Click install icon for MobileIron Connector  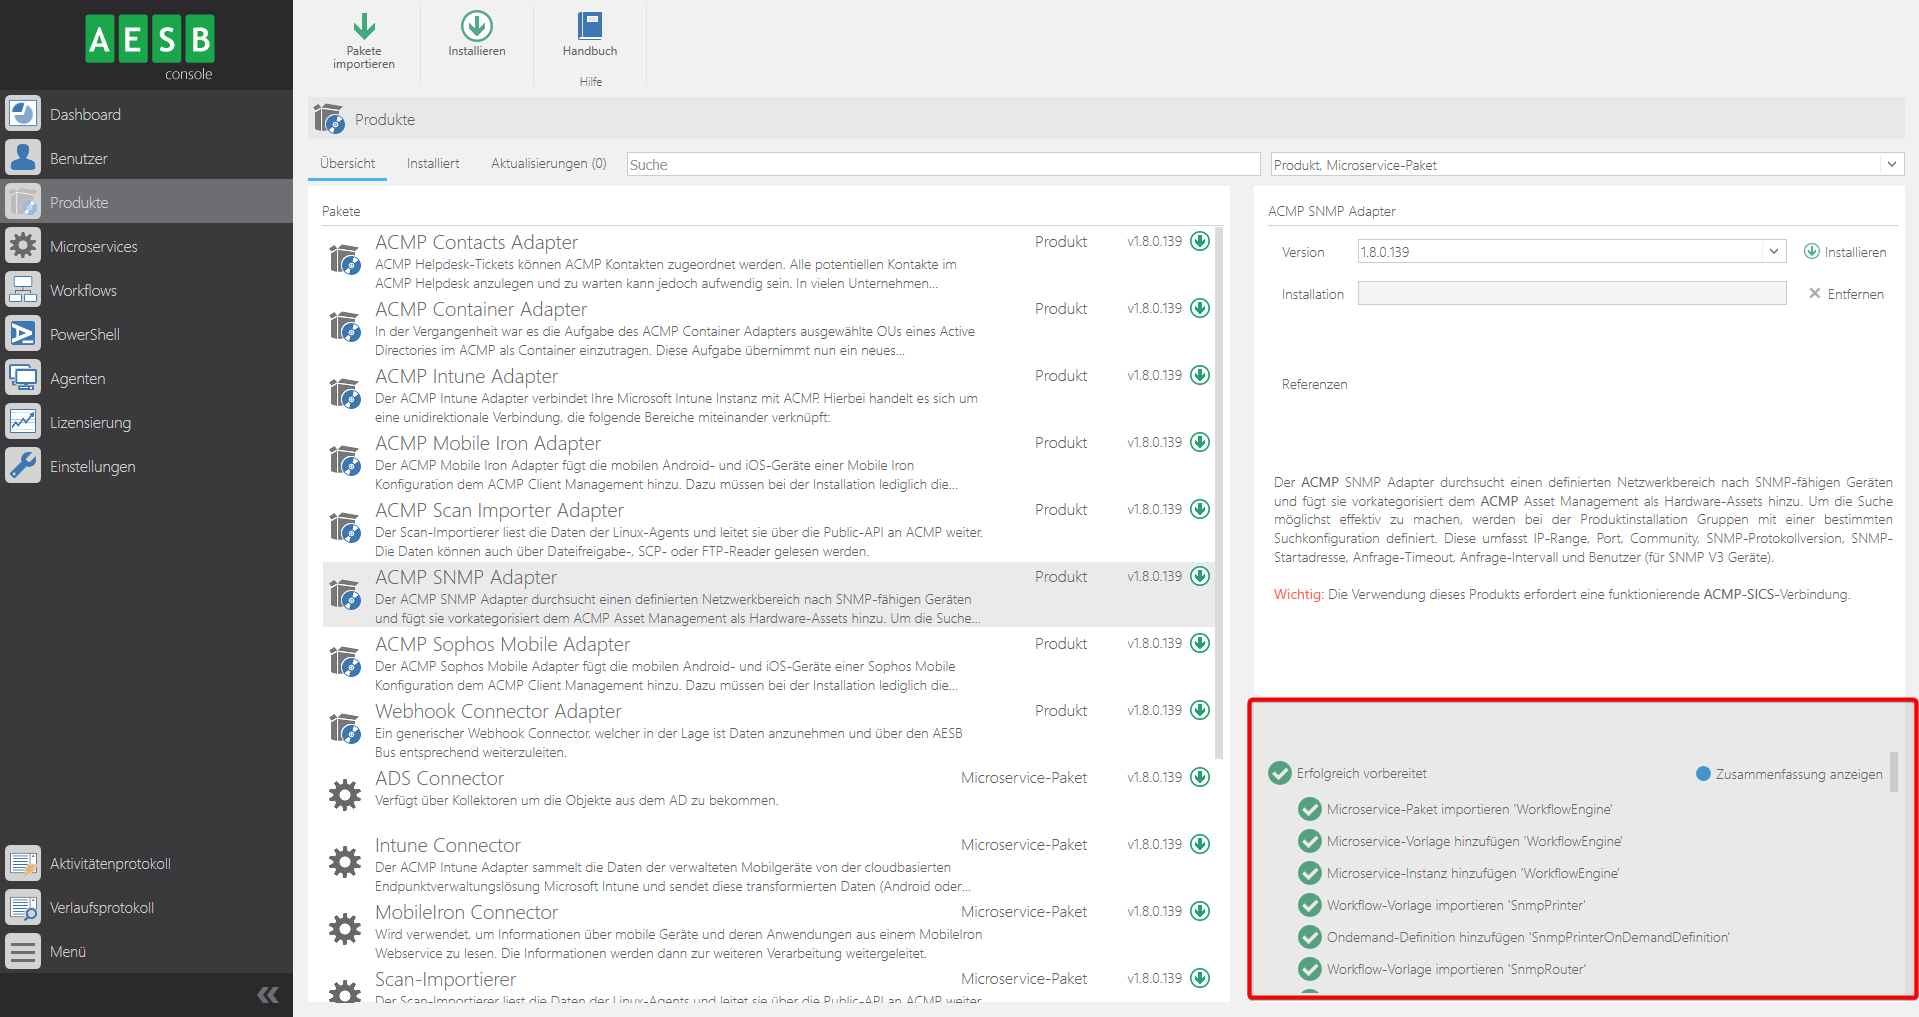(1200, 911)
